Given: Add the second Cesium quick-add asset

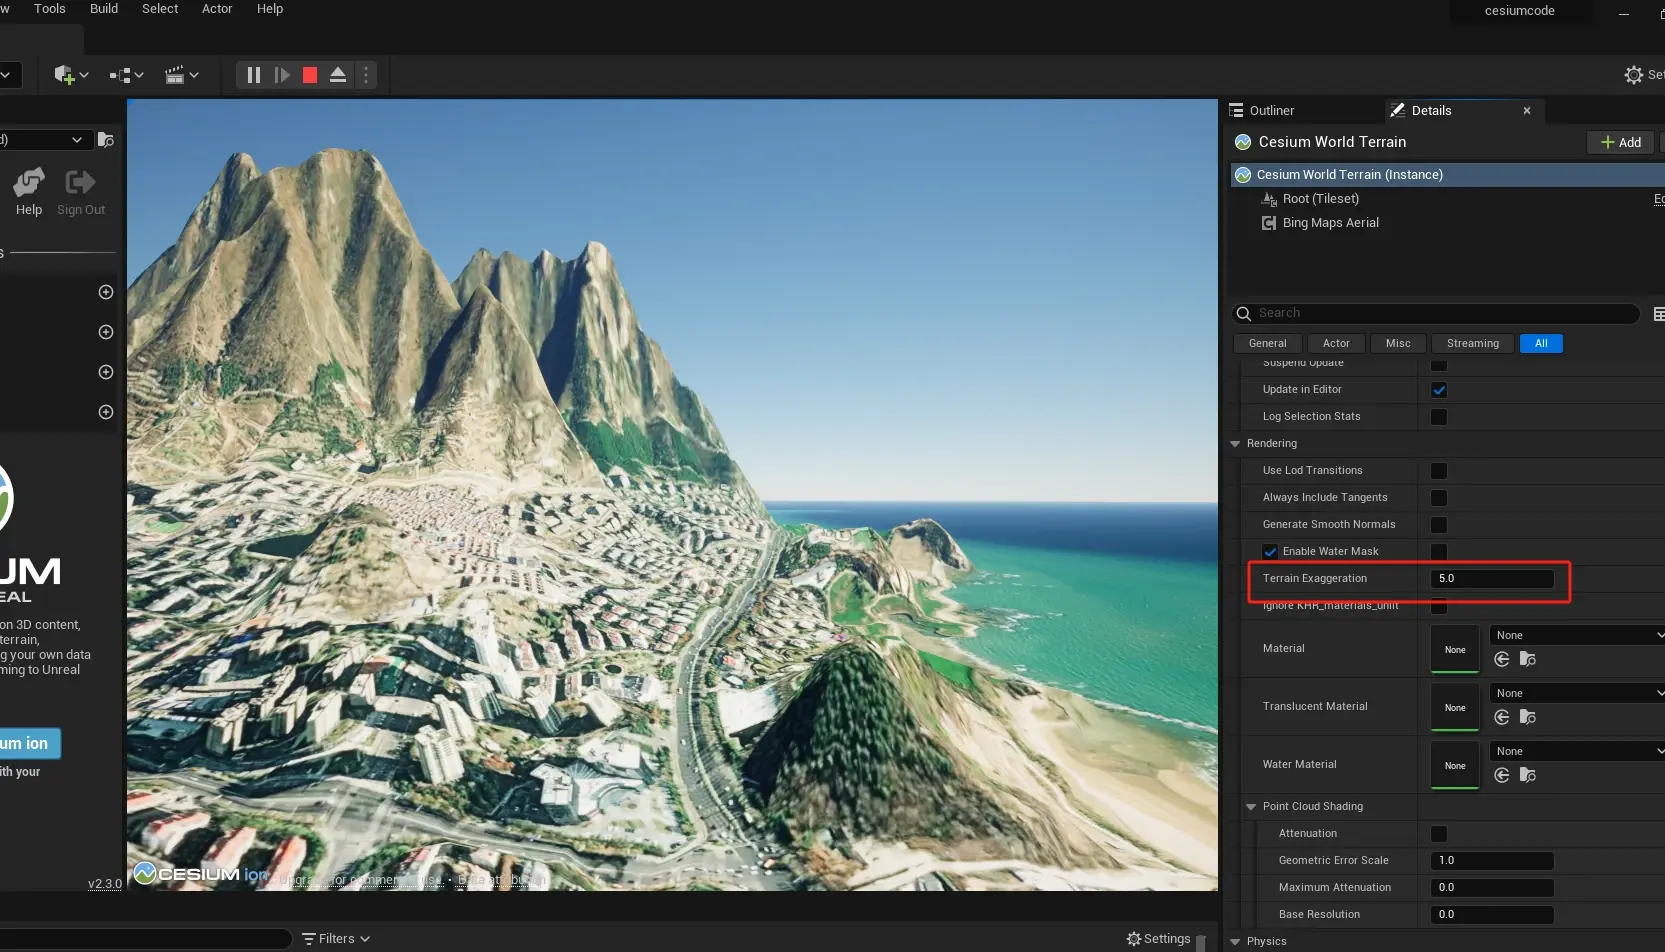Looking at the screenshot, I should point(106,332).
